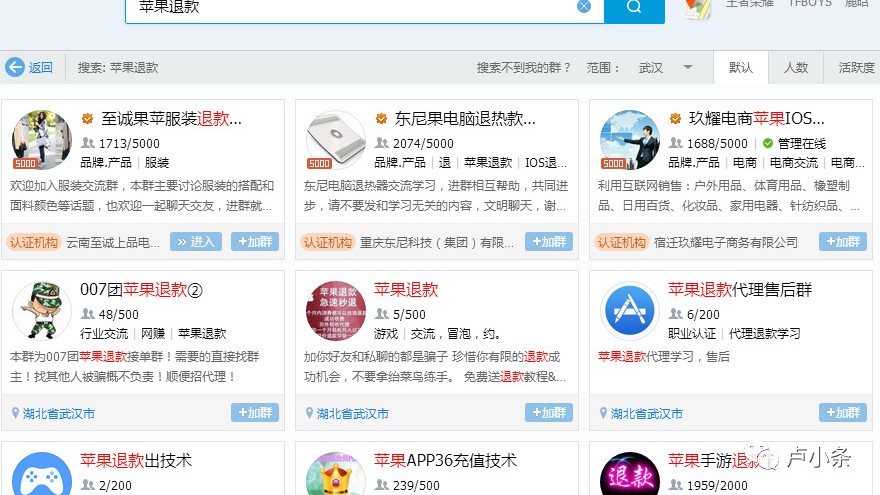Image resolution: width=880 pixels, height=495 pixels.
Task: Click +加群 on 007团苹果退款② card
Action: (x=255, y=412)
